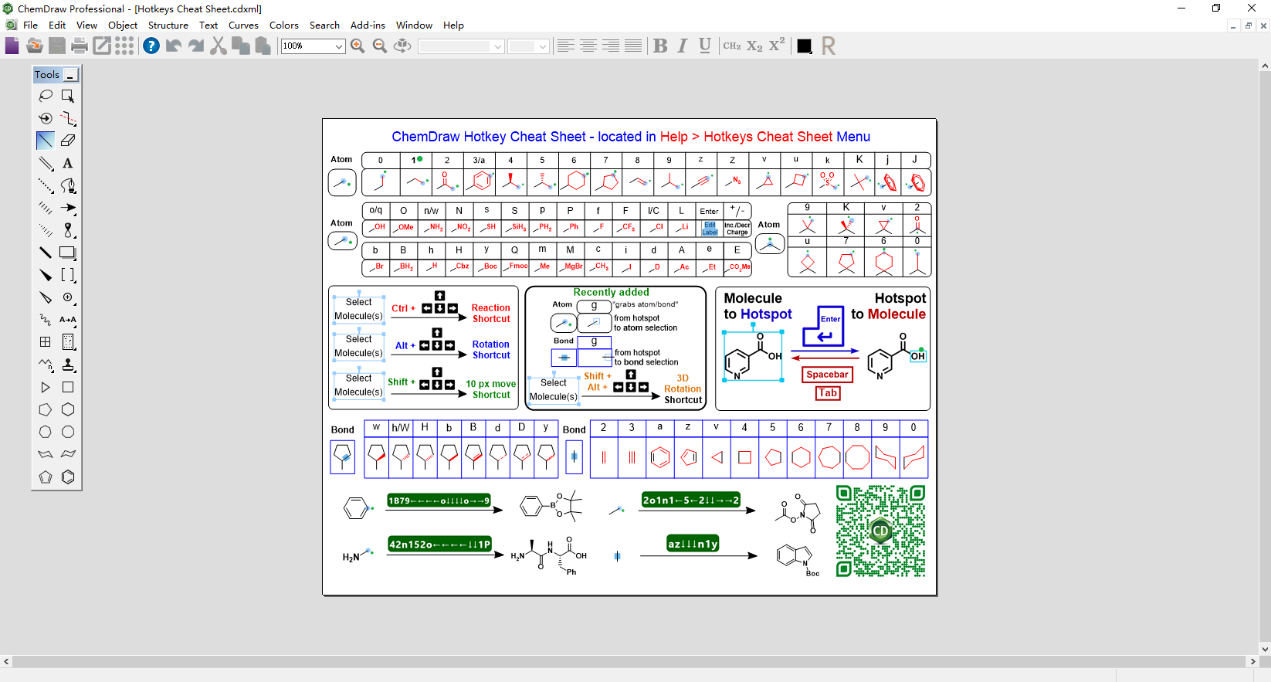
Task: Open the Structure menu
Action: coord(168,25)
